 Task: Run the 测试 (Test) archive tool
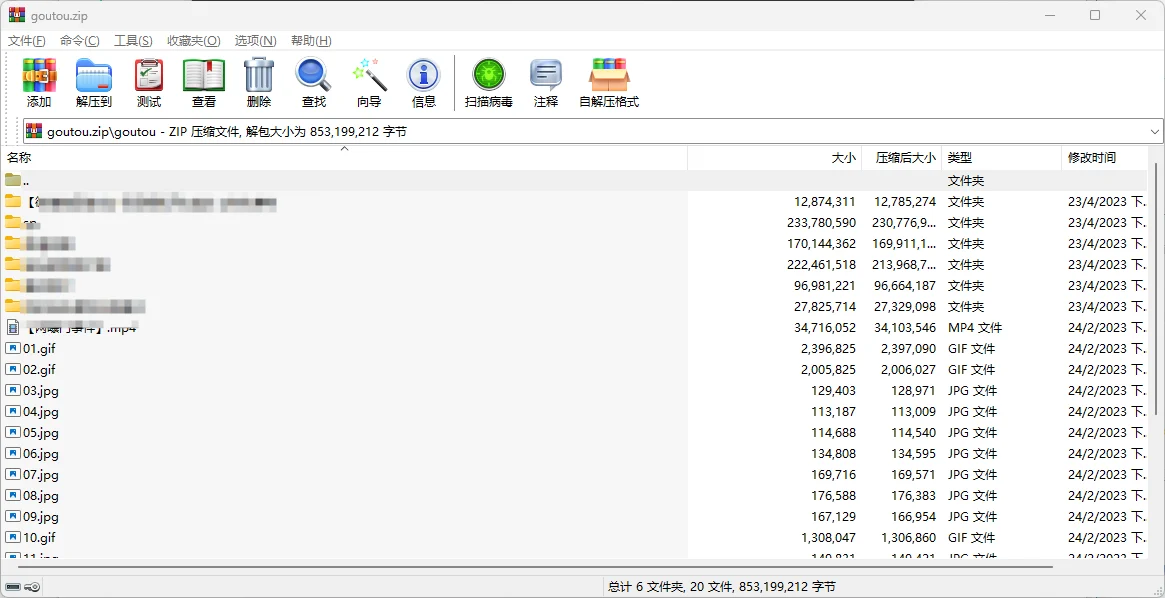tap(148, 82)
